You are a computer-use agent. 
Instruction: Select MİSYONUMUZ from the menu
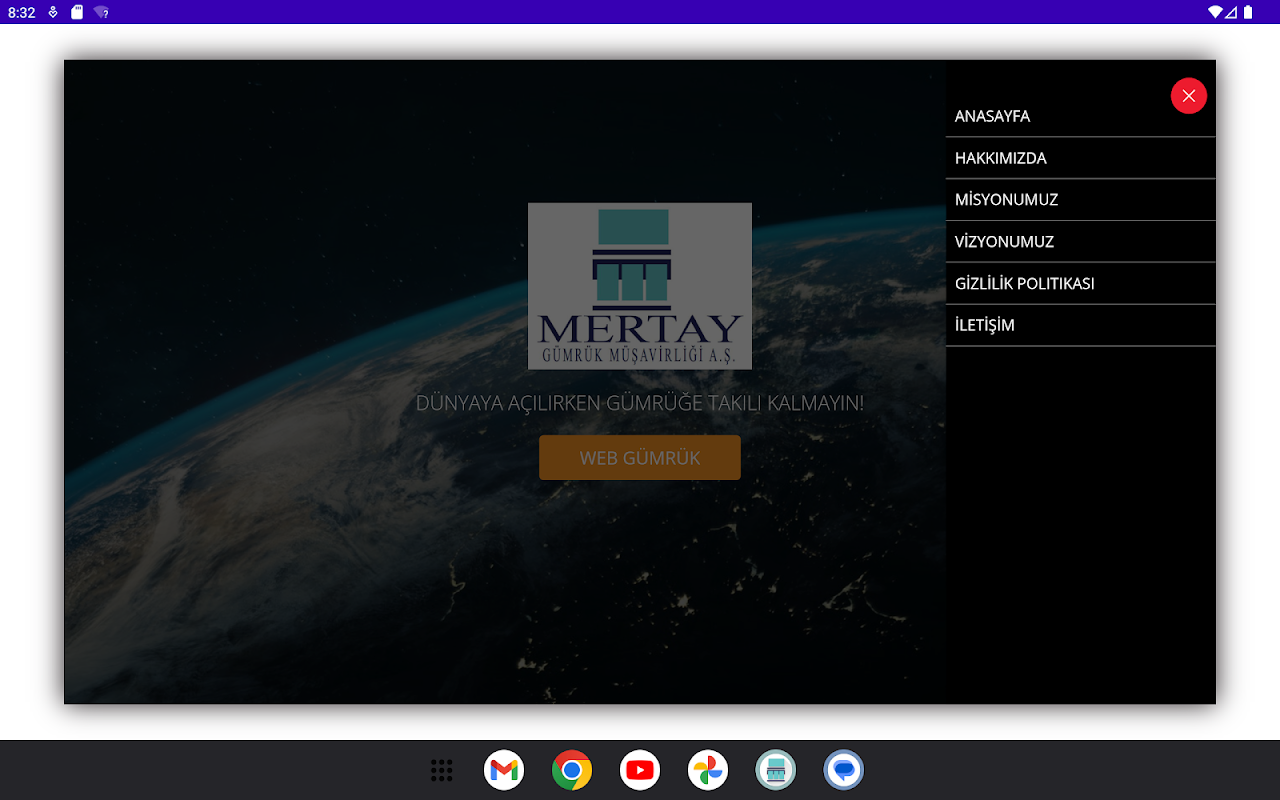tap(1080, 200)
